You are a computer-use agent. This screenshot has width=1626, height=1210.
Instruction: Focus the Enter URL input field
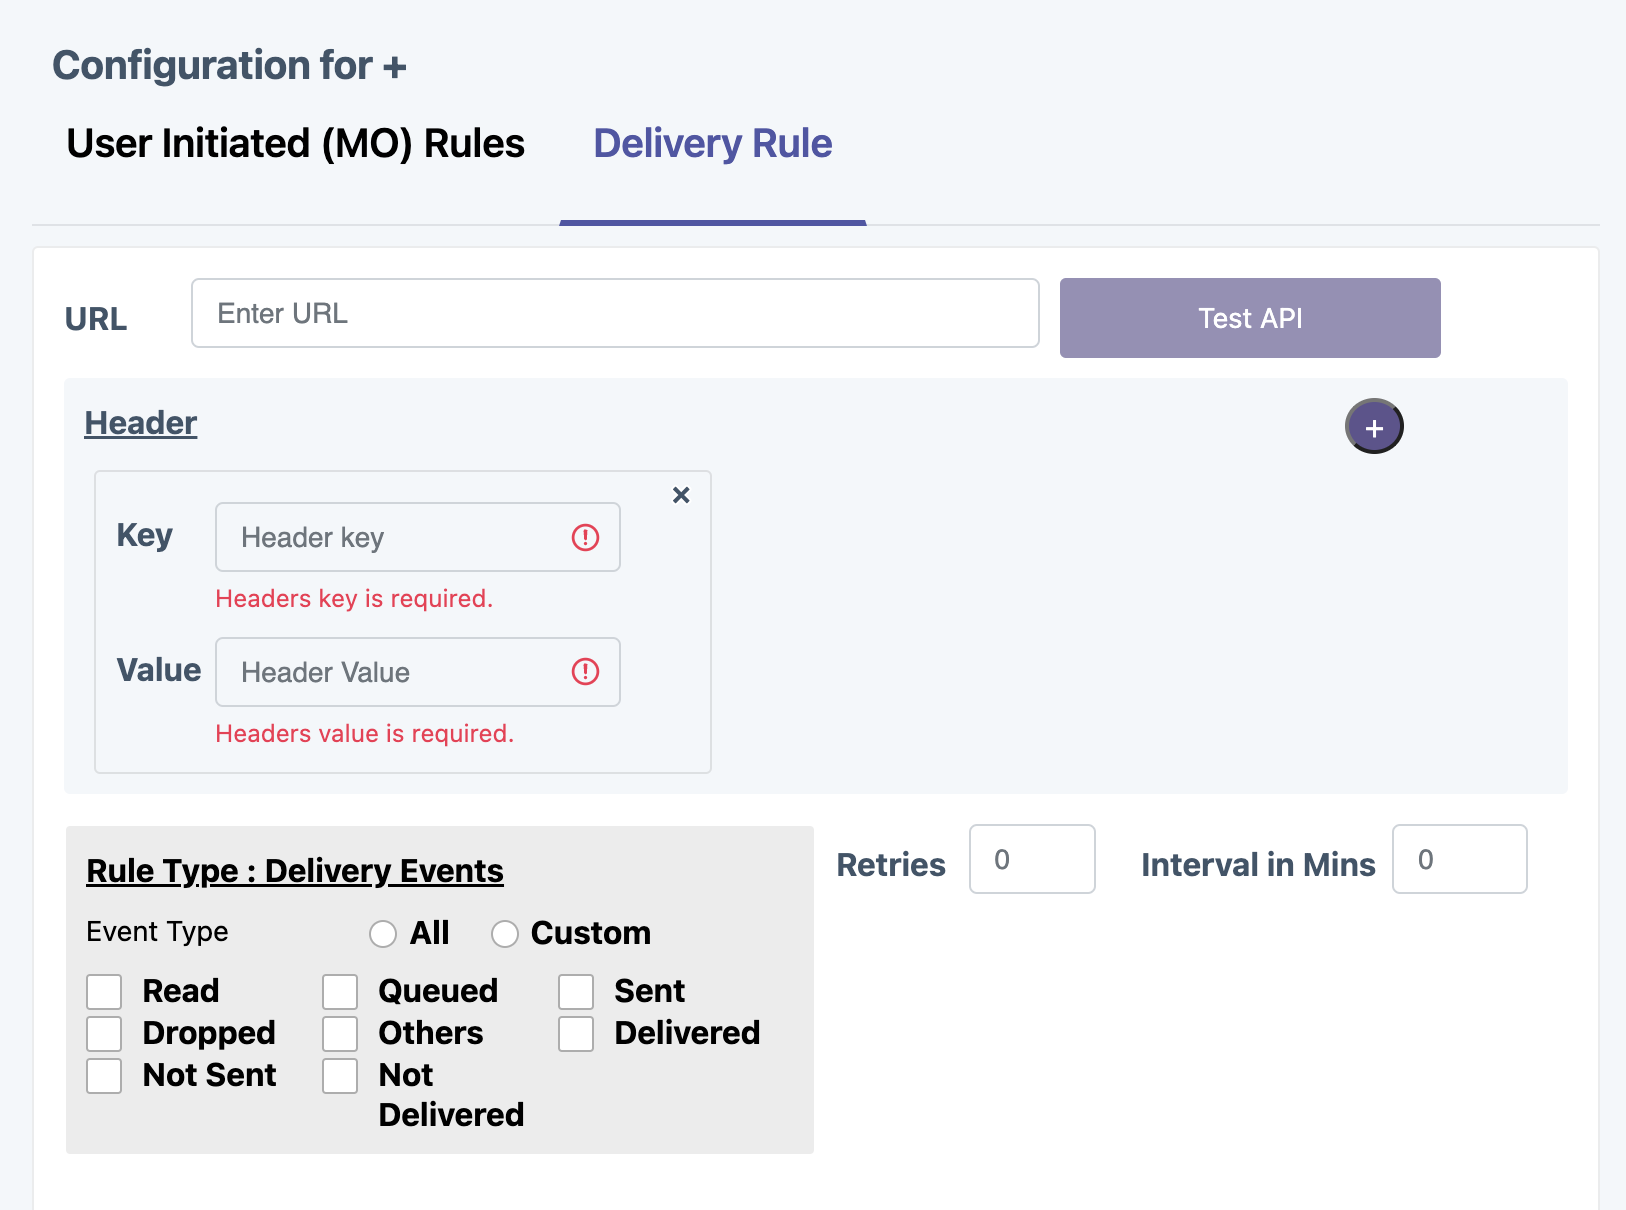pyautogui.click(x=615, y=314)
